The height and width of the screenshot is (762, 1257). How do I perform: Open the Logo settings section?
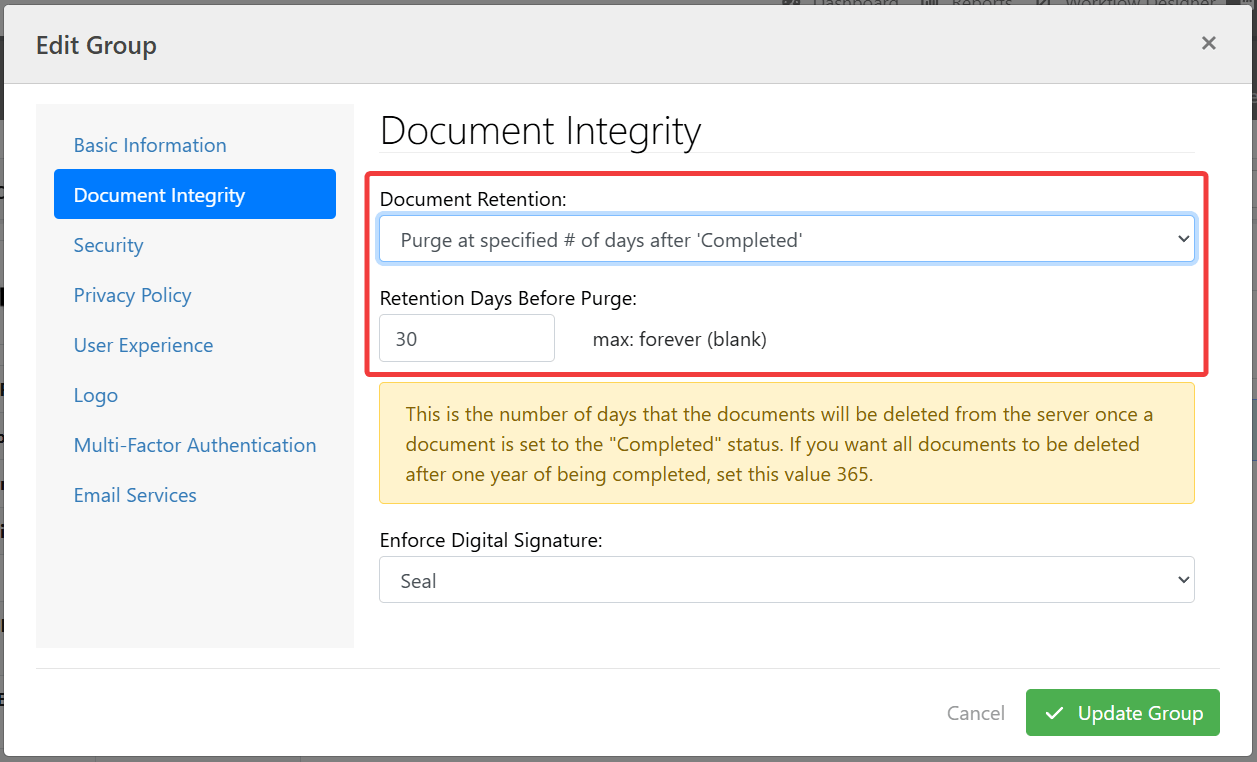[x=96, y=395]
